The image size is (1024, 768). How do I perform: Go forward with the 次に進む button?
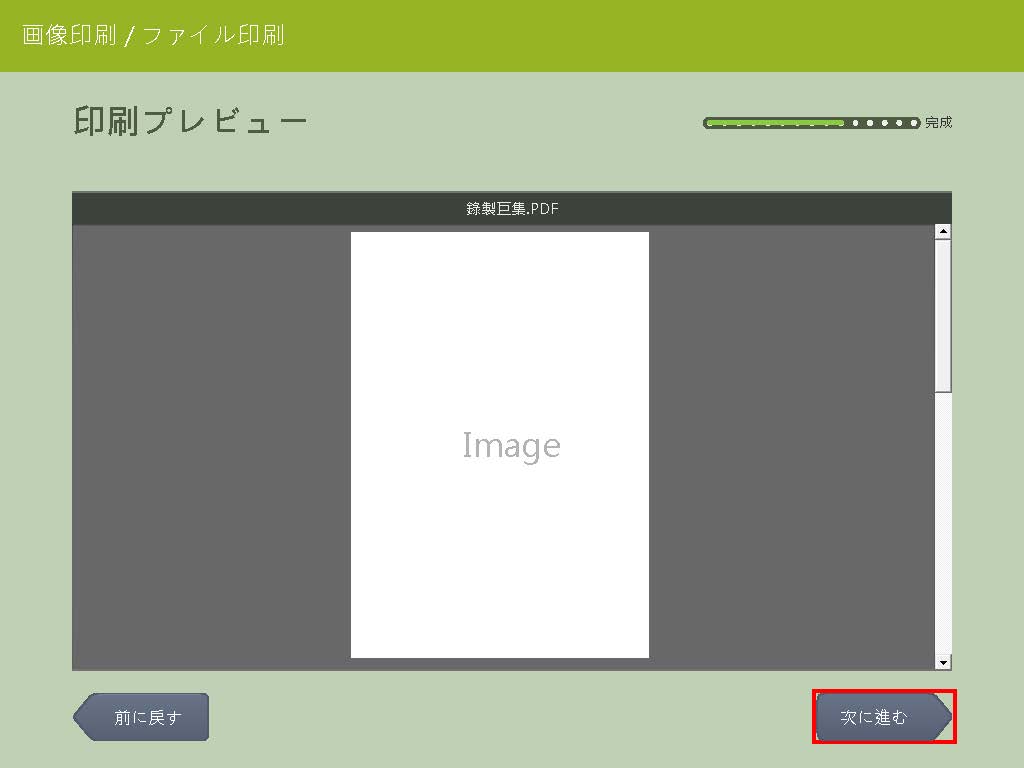tap(884, 717)
